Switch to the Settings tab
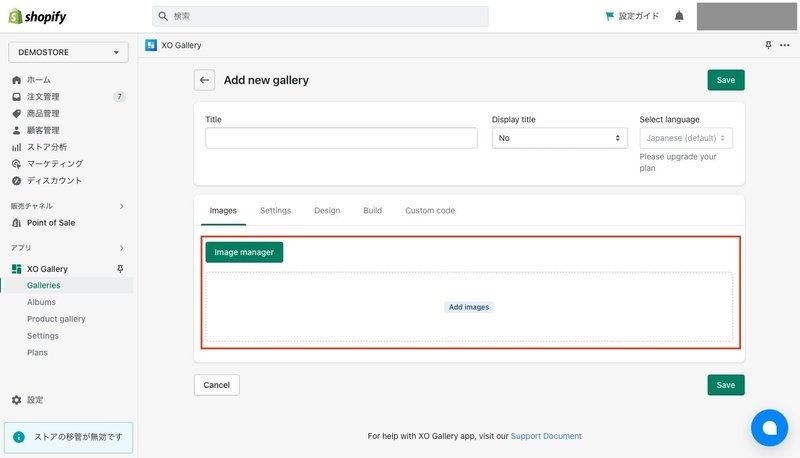The image size is (800, 458). 276,211
